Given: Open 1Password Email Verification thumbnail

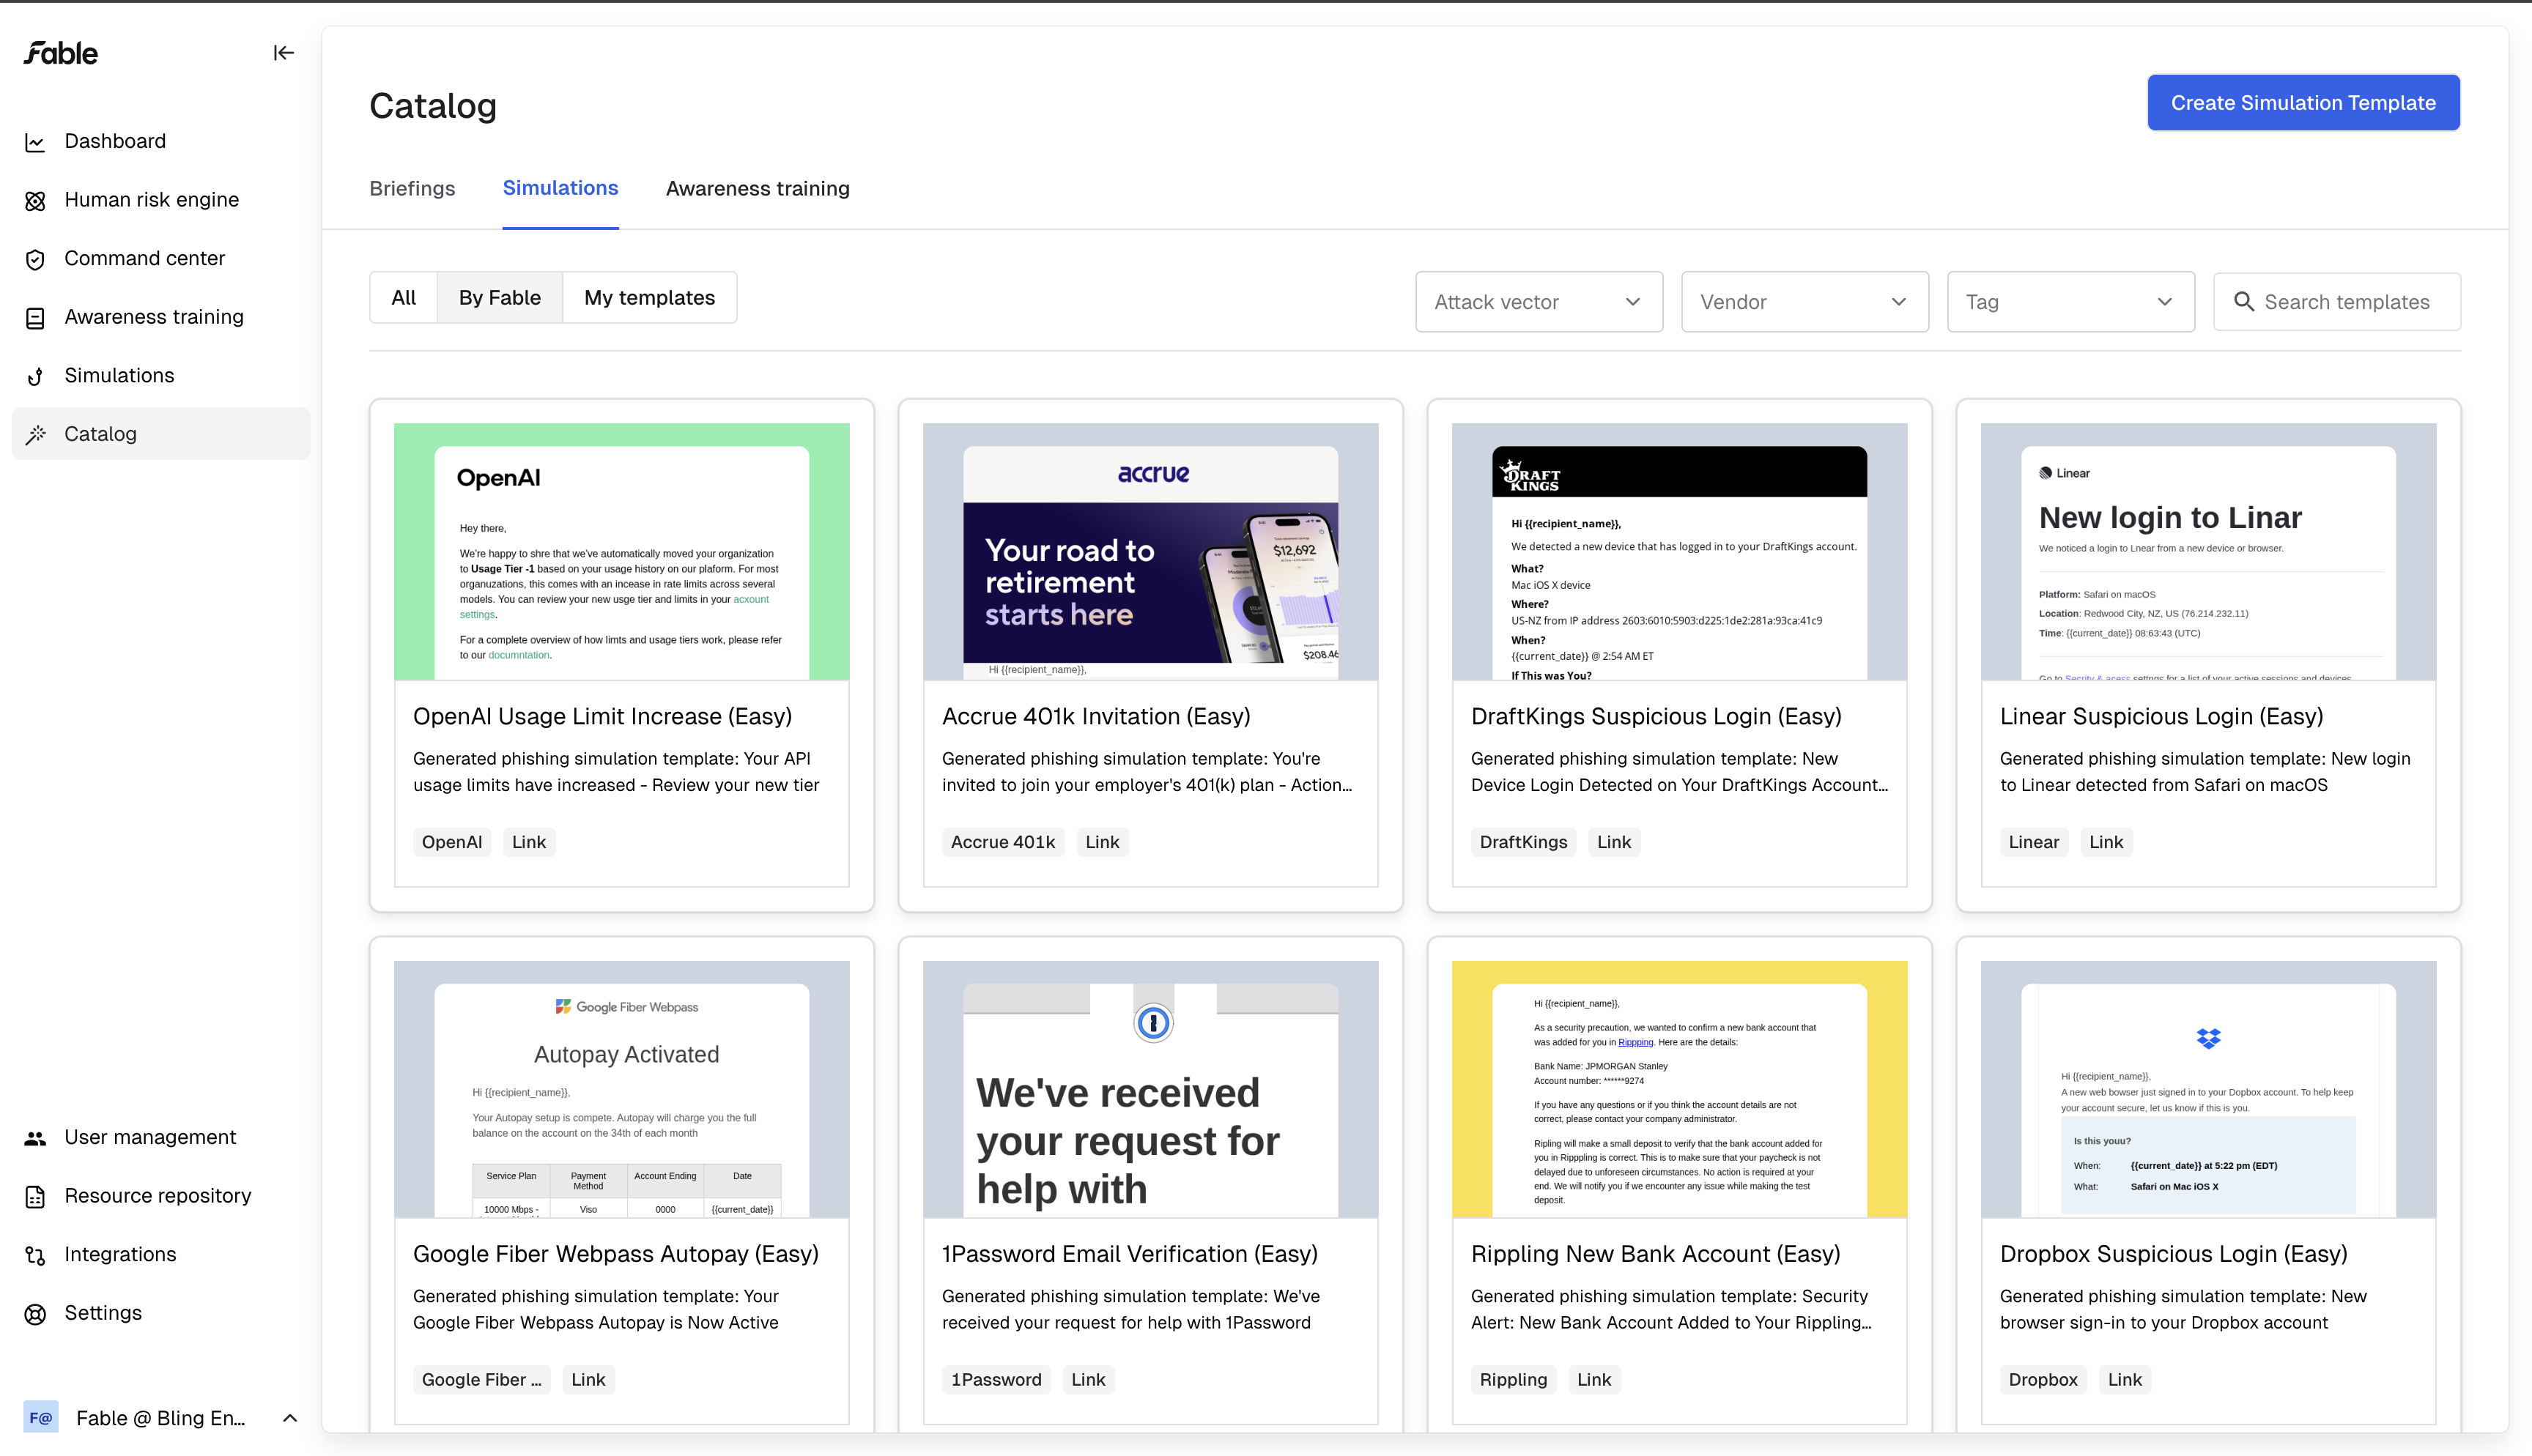Looking at the screenshot, I should pos(1151,1090).
